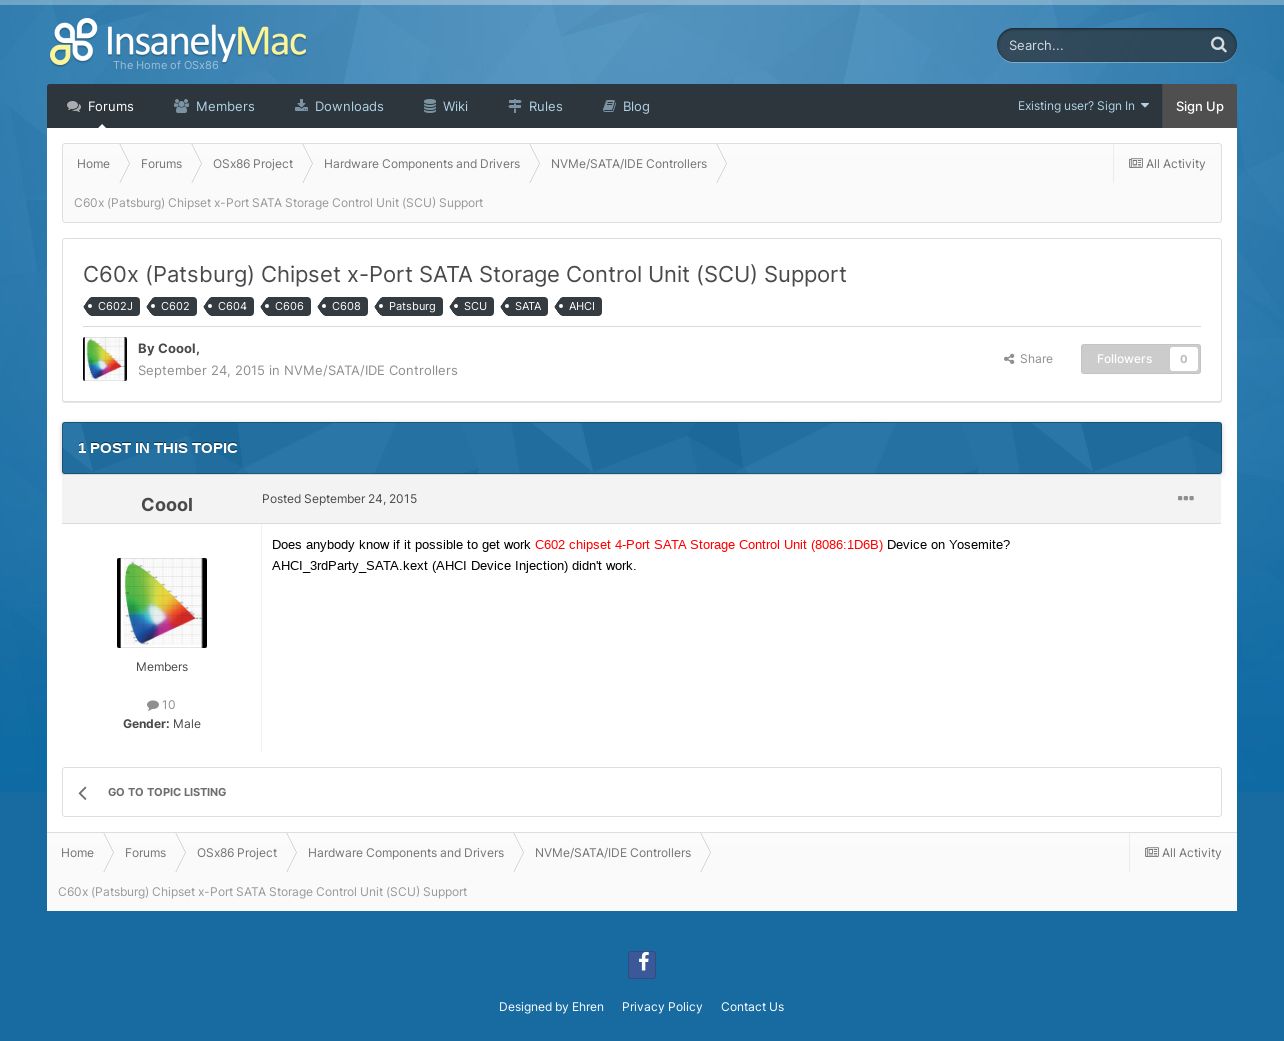Click the red C602 chipset text in post
Image resolution: width=1284 pixels, height=1041 pixels.
tap(709, 545)
